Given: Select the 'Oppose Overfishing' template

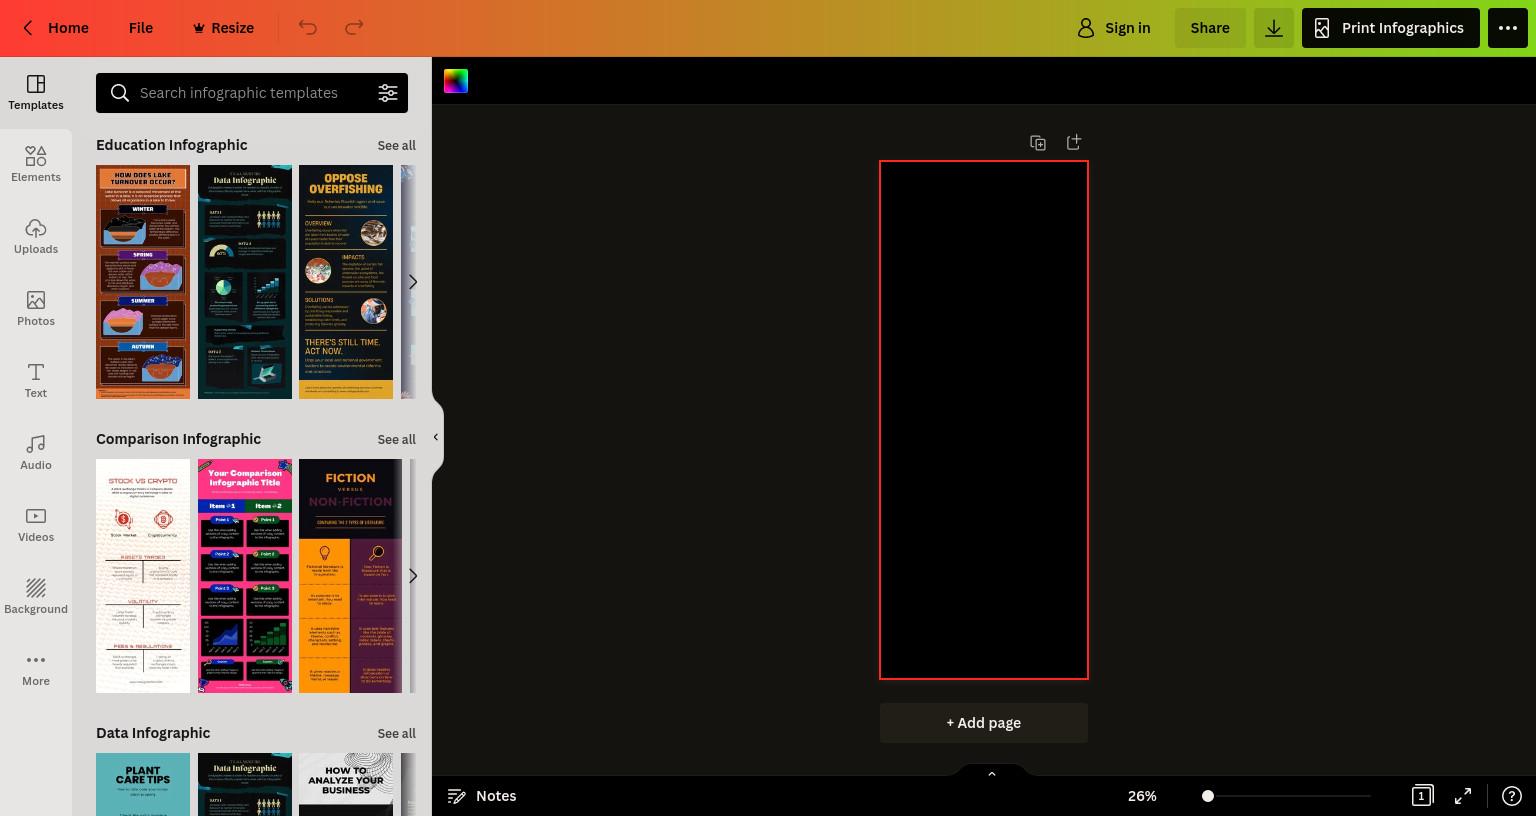Looking at the screenshot, I should pos(346,282).
